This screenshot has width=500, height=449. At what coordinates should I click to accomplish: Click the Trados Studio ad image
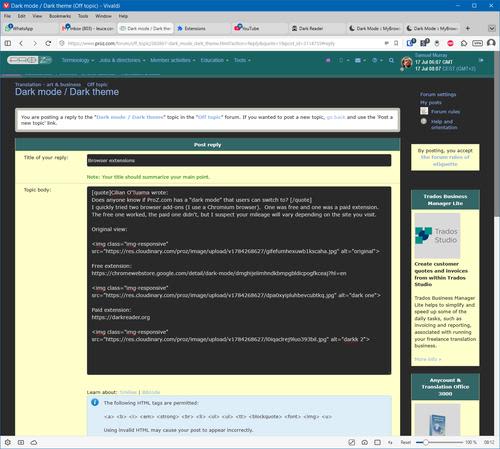437,236
